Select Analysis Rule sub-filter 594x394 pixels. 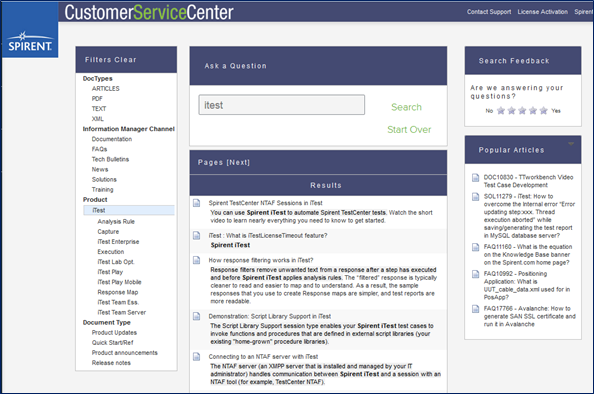coord(116,222)
